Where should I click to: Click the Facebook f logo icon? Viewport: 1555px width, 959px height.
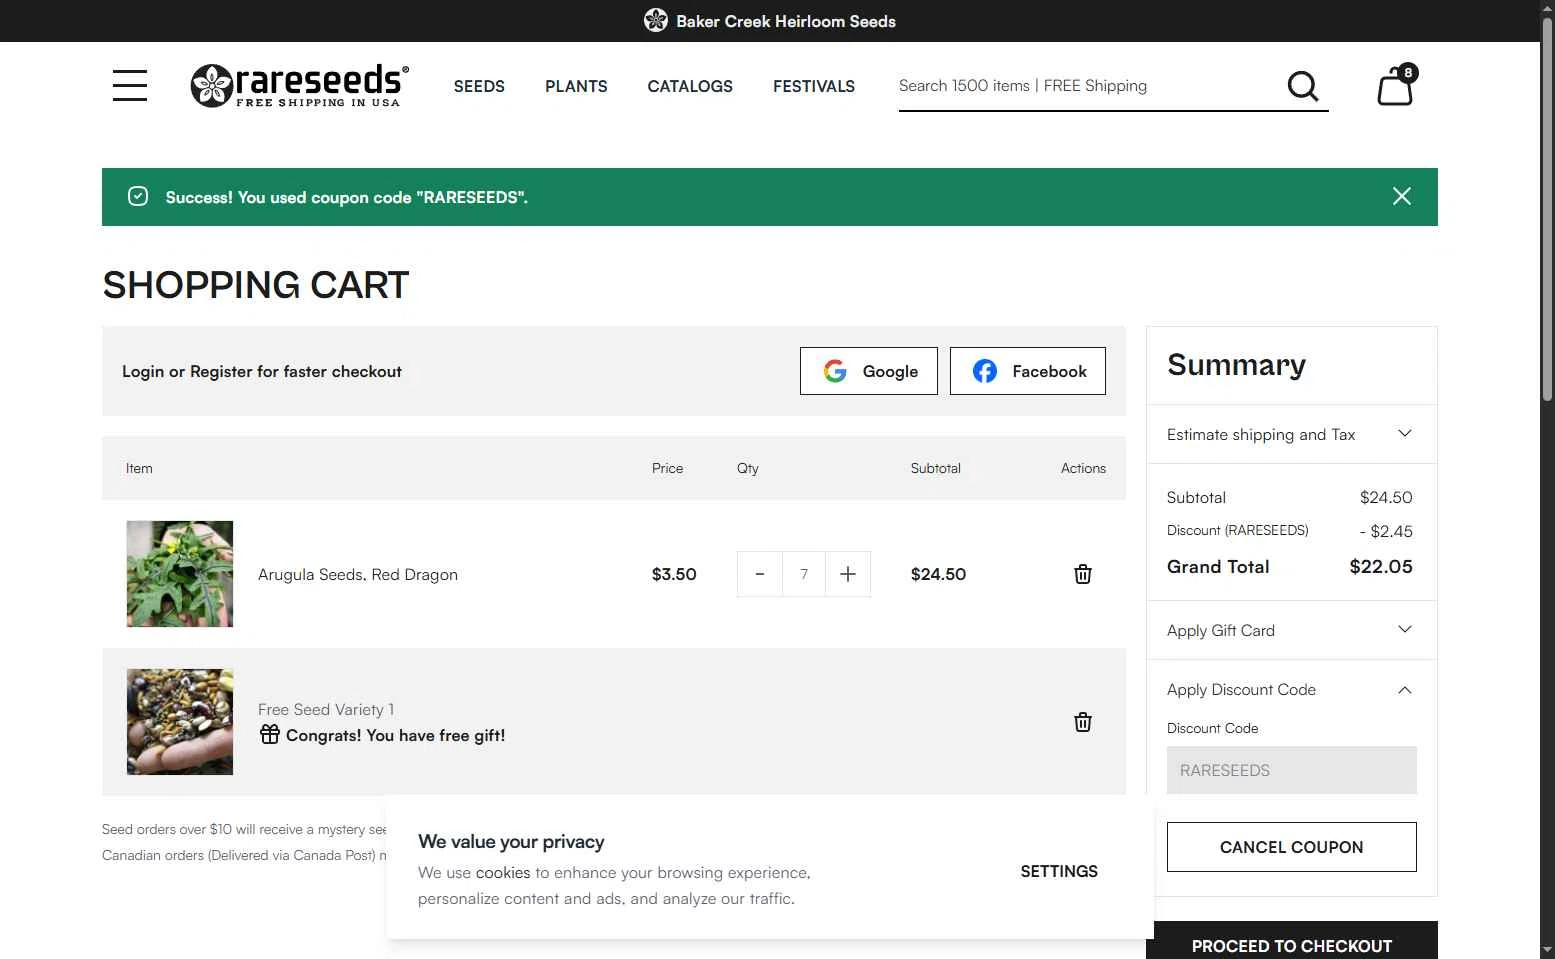tap(985, 371)
